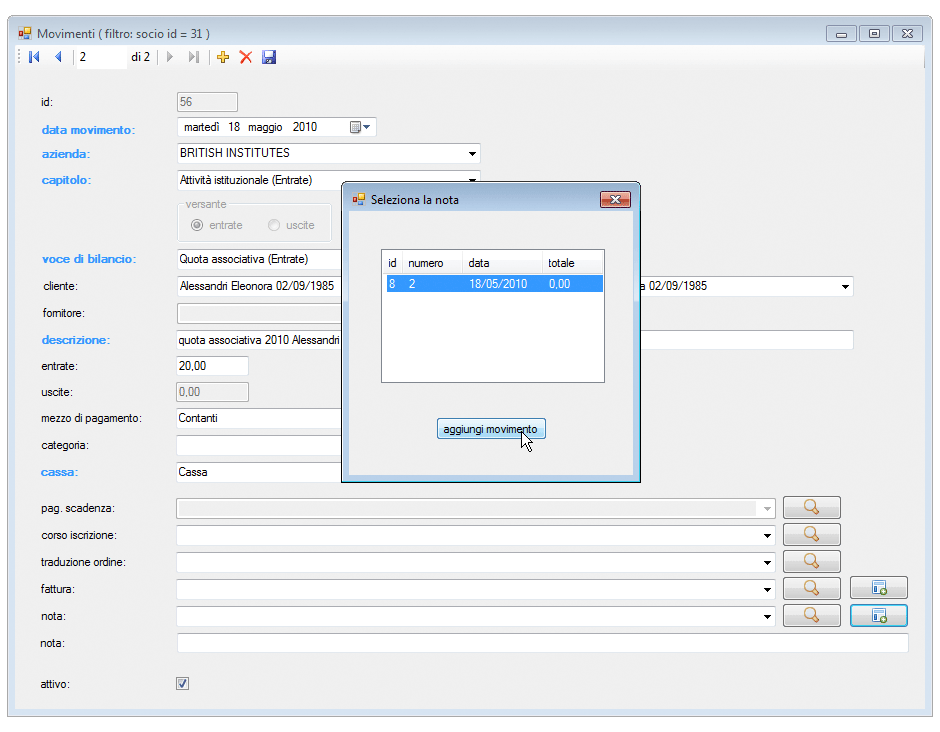
Task: Click the aggiungi movimento button
Action: pos(491,429)
